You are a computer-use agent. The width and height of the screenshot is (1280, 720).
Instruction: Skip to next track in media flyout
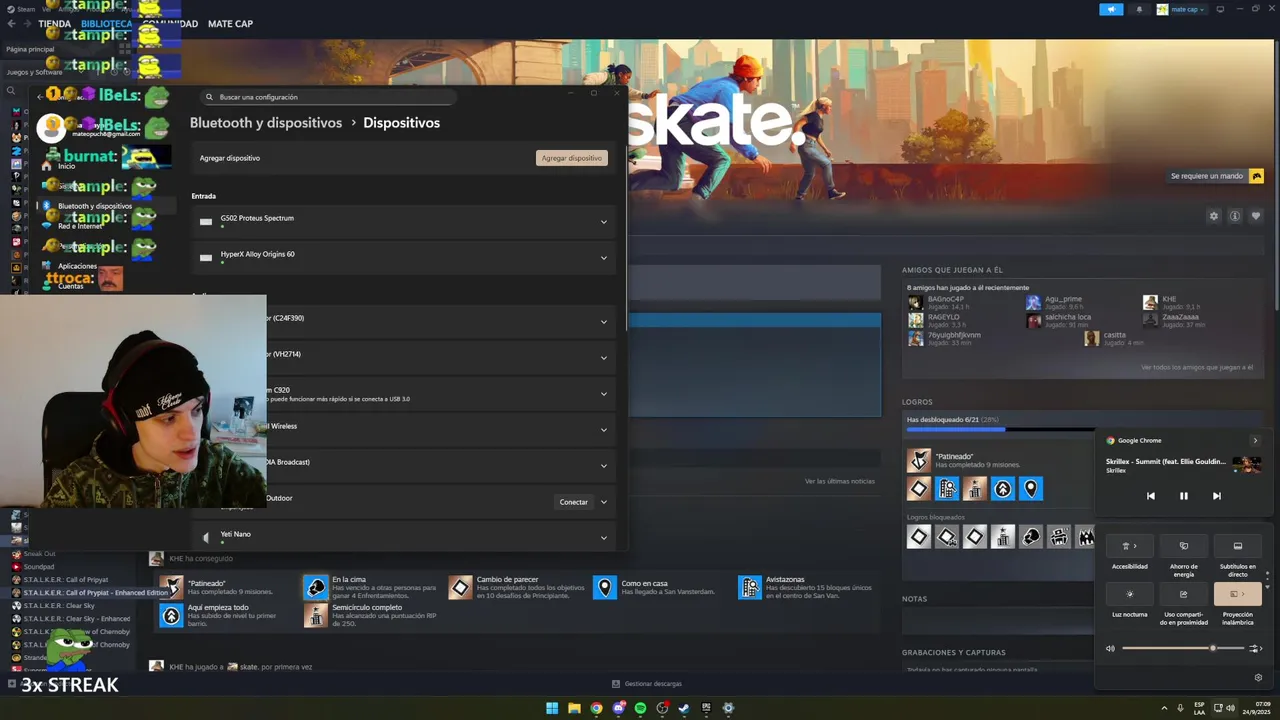pos(1217,496)
